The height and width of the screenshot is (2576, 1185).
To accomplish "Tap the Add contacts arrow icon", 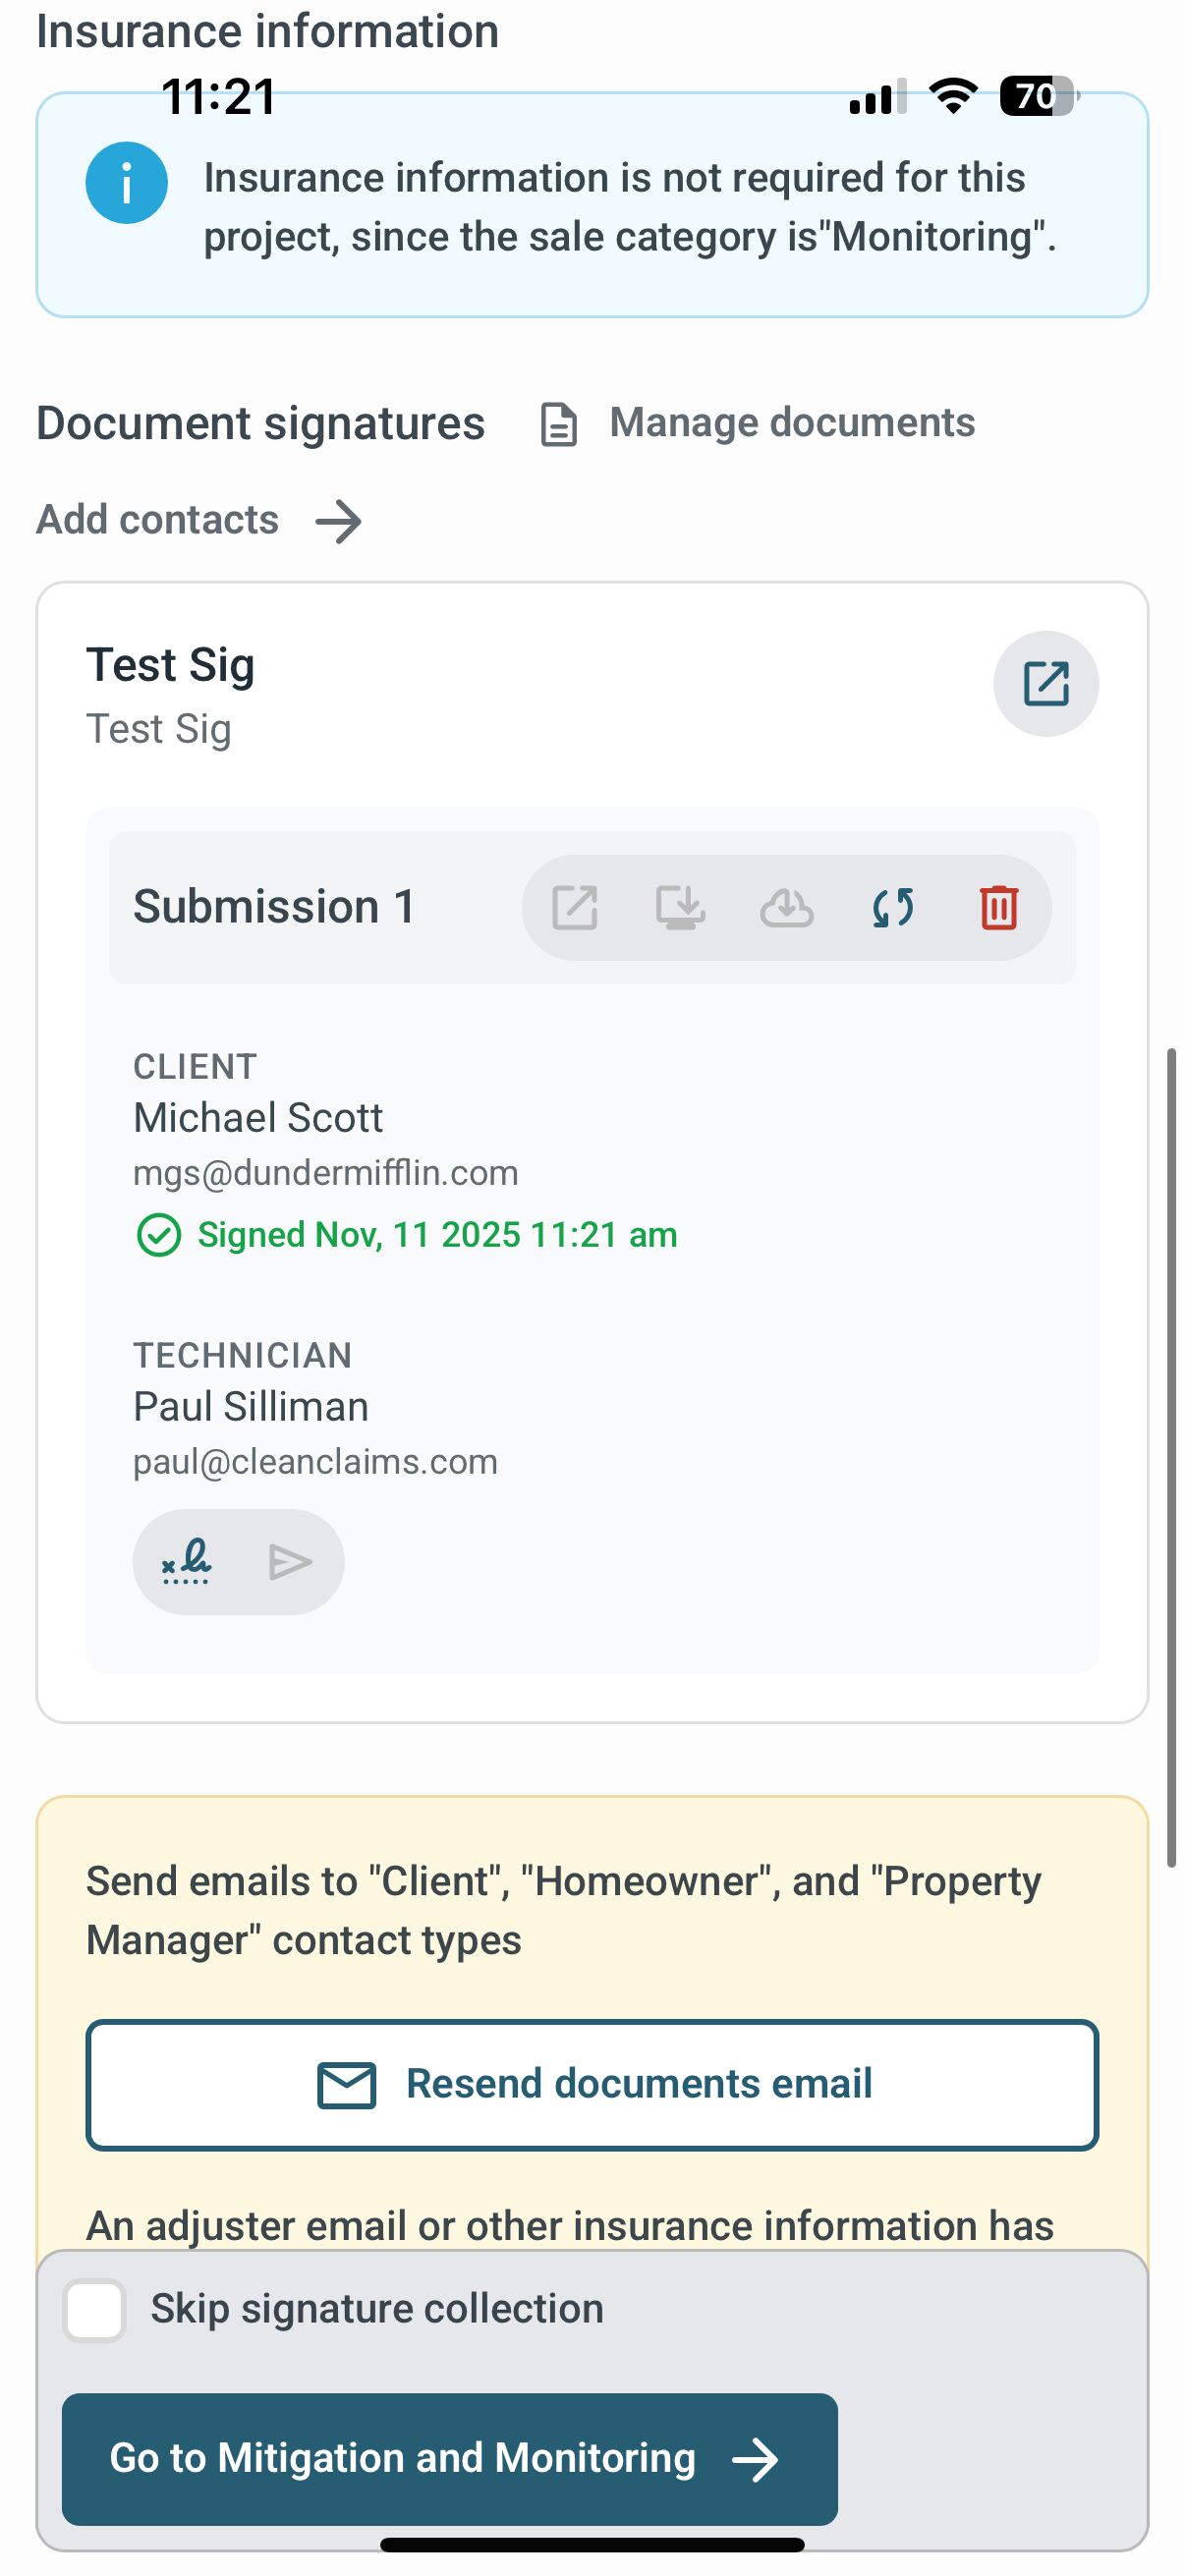I will point(338,521).
